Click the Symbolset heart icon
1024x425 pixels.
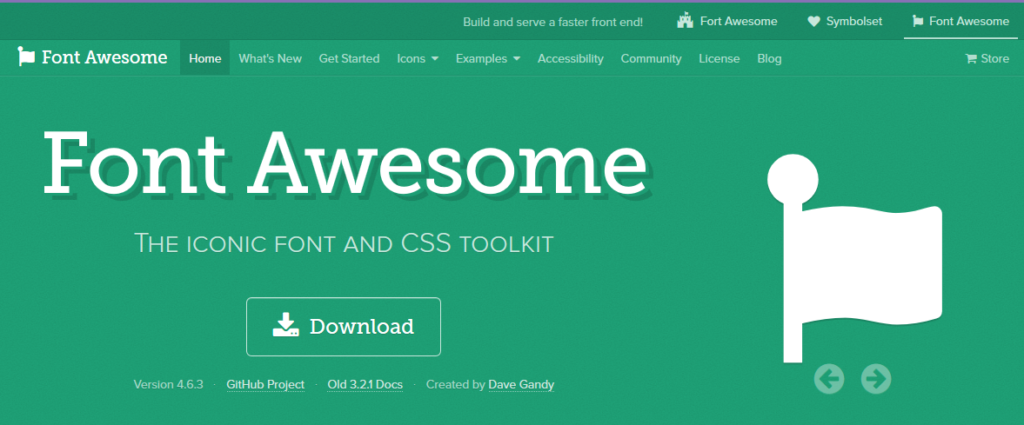coord(813,22)
